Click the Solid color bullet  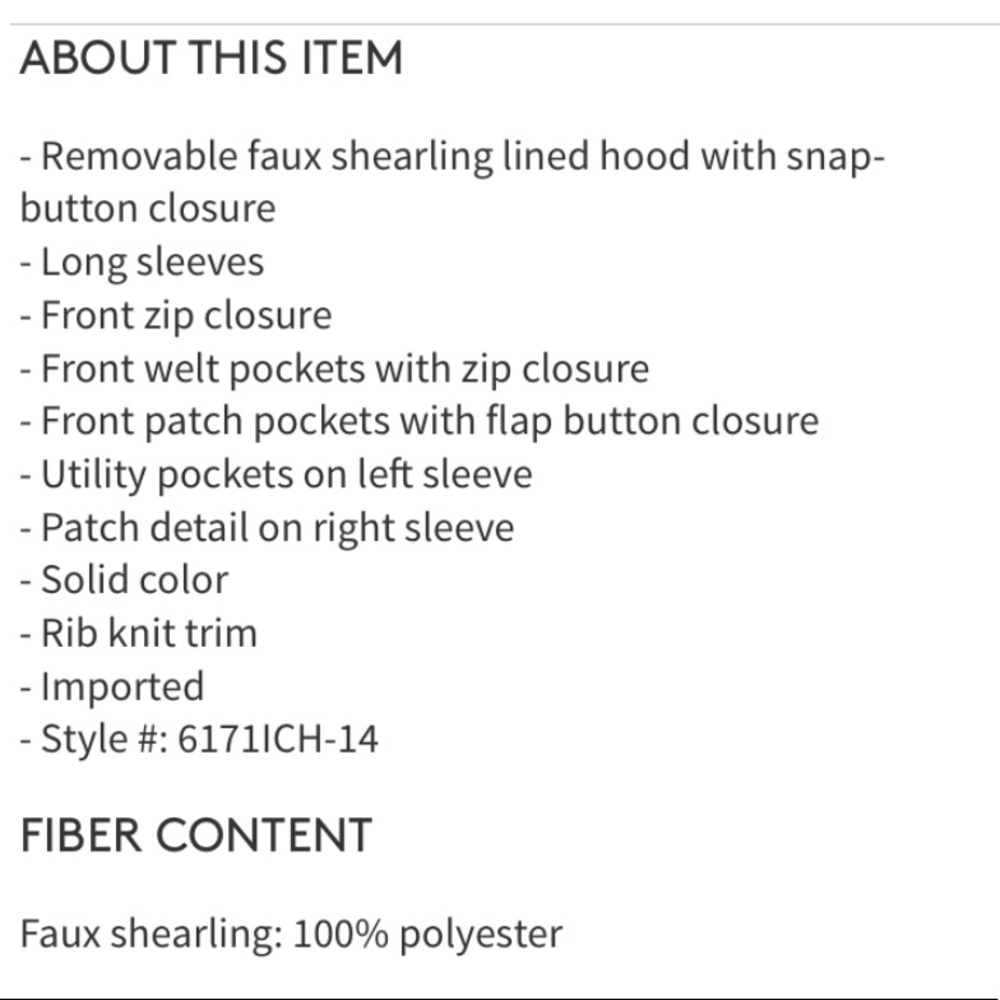tap(134, 580)
